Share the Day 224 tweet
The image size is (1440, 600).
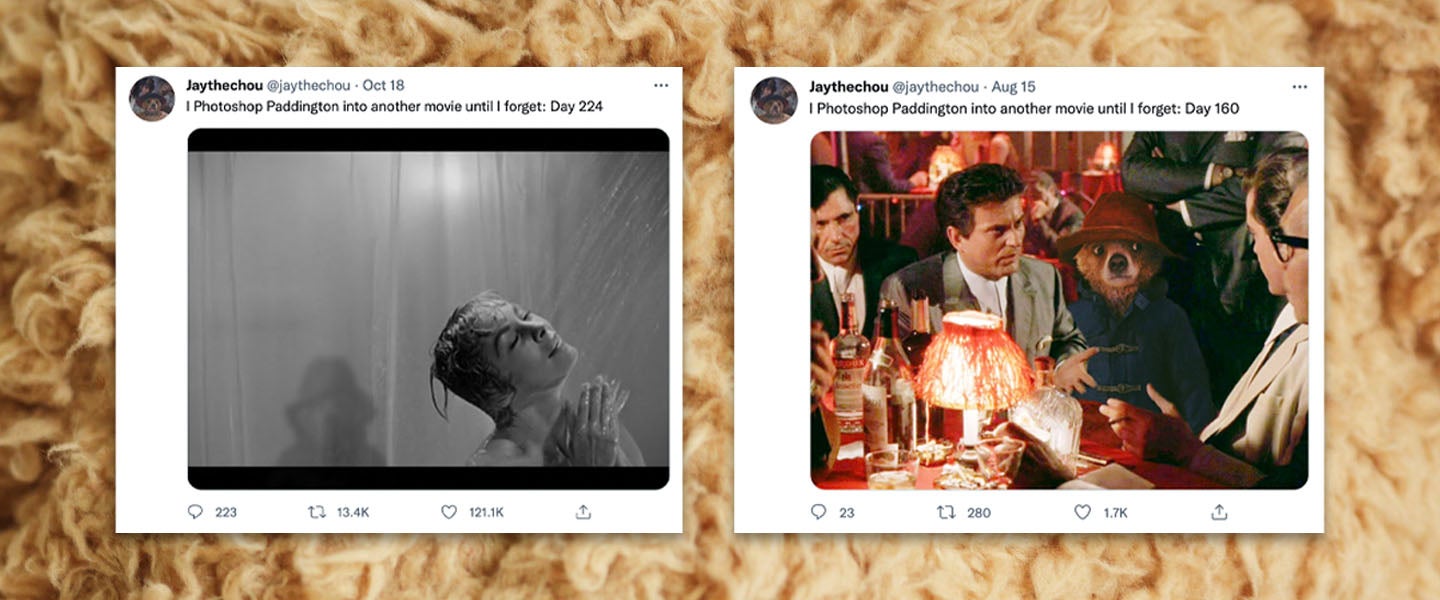[x=584, y=512]
